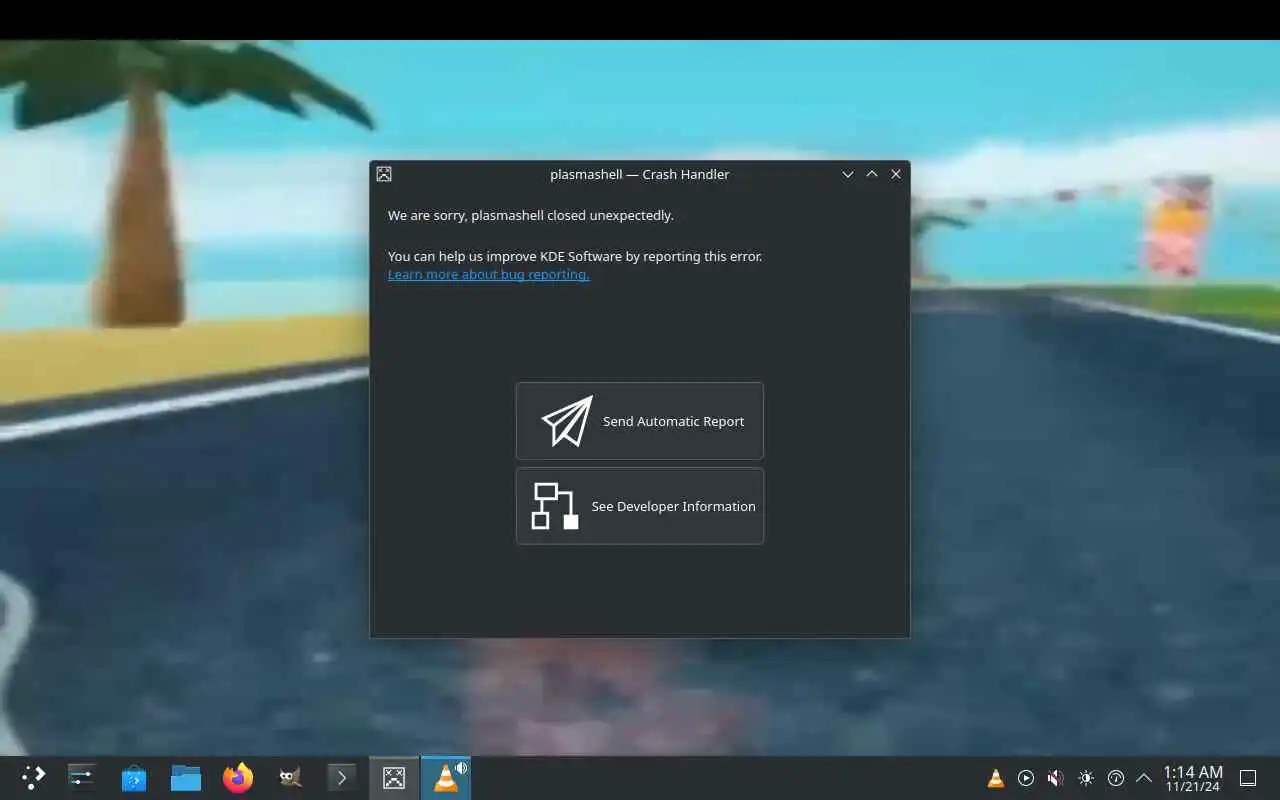Select Crash Handler task in taskbar
1280x800 pixels.
394,777
